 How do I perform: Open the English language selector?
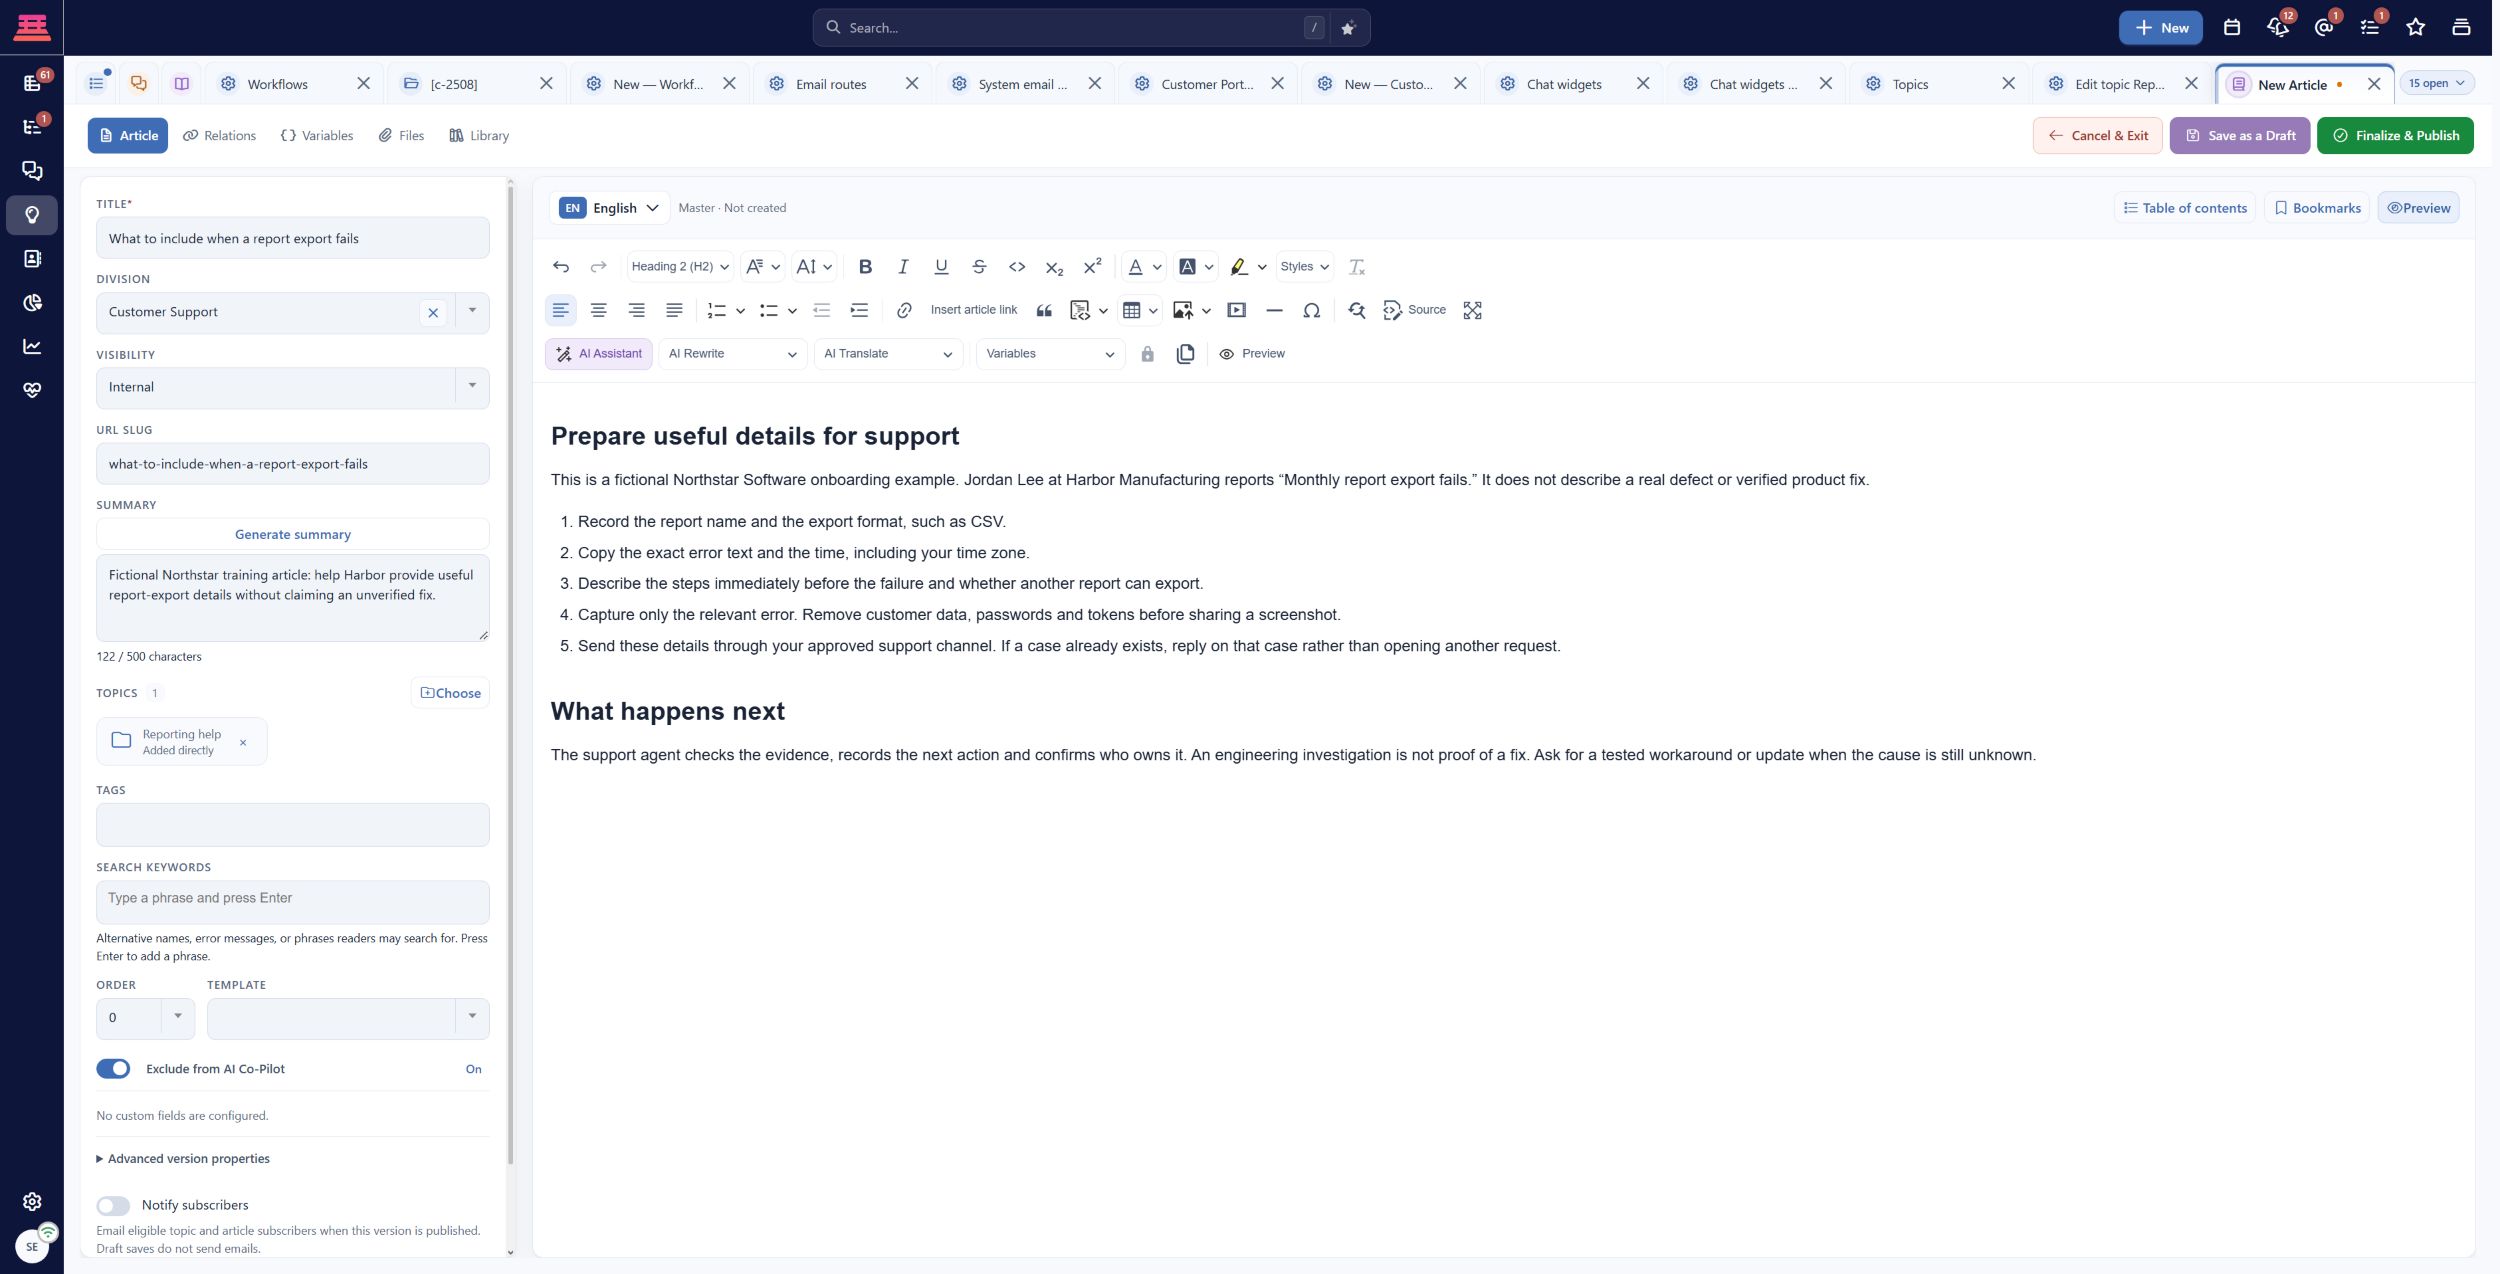(609, 208)
